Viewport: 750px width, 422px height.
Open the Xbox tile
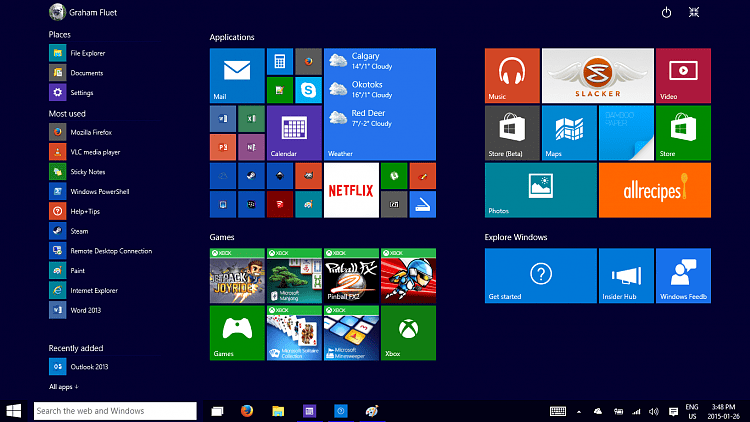pos(408,333)
